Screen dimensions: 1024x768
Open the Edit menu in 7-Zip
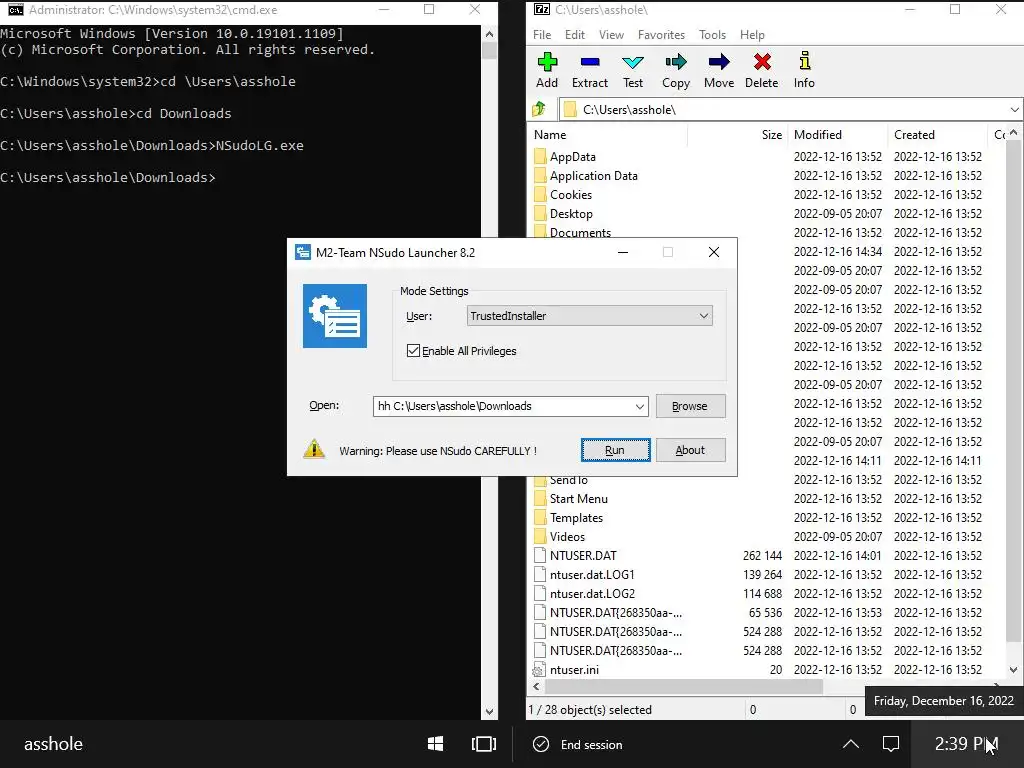point(575,35)
